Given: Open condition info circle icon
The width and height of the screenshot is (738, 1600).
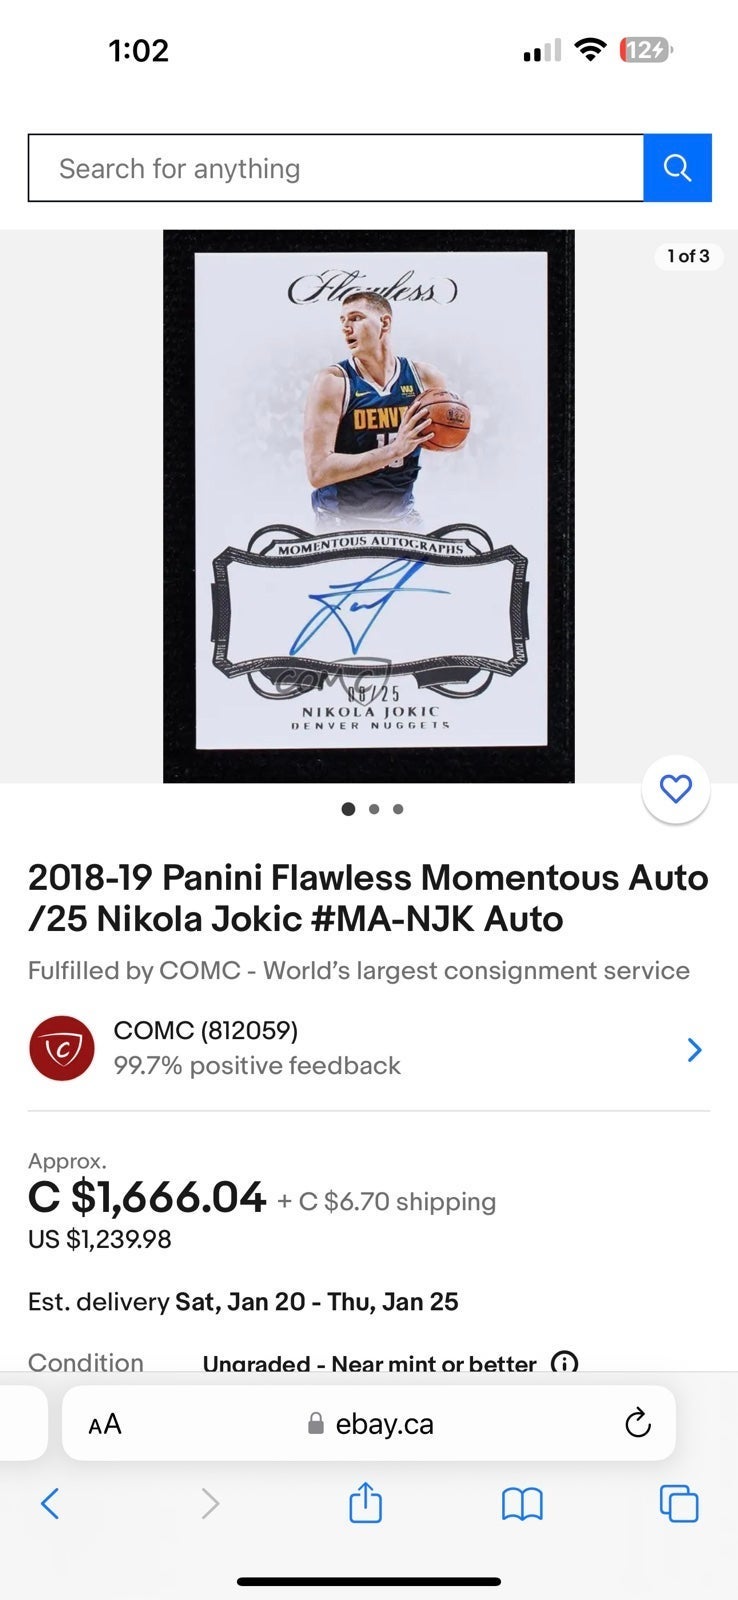Looking at the screenshot, I should (x=565, y=1363).
